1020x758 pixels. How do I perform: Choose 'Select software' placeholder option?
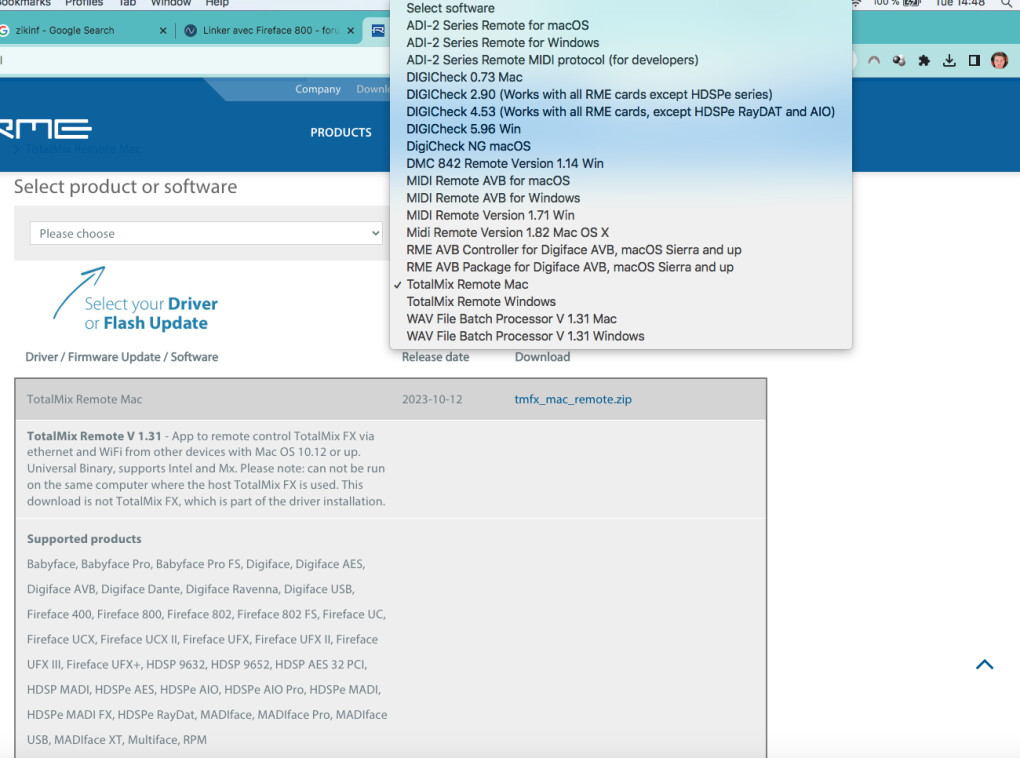(450, 8)
